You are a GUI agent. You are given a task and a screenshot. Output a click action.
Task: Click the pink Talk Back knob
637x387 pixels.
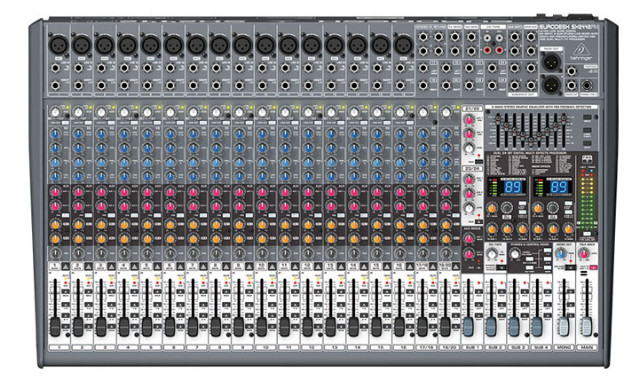(584, 254)
